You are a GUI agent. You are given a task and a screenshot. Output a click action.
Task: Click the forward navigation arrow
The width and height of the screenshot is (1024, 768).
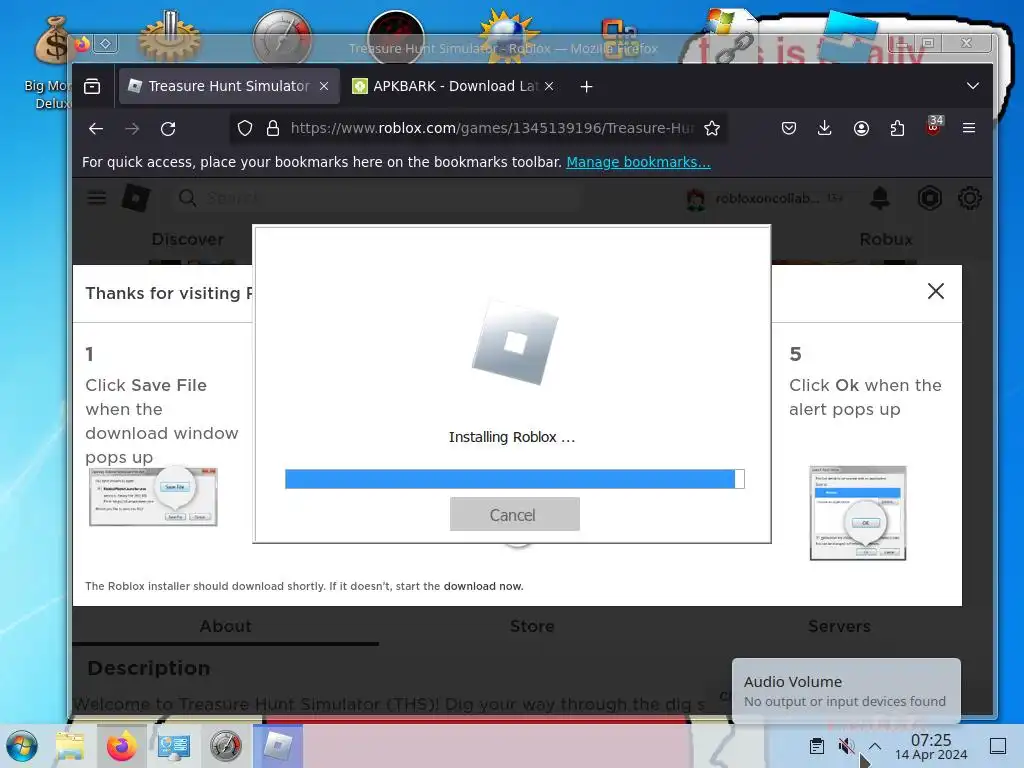point(132,129)
